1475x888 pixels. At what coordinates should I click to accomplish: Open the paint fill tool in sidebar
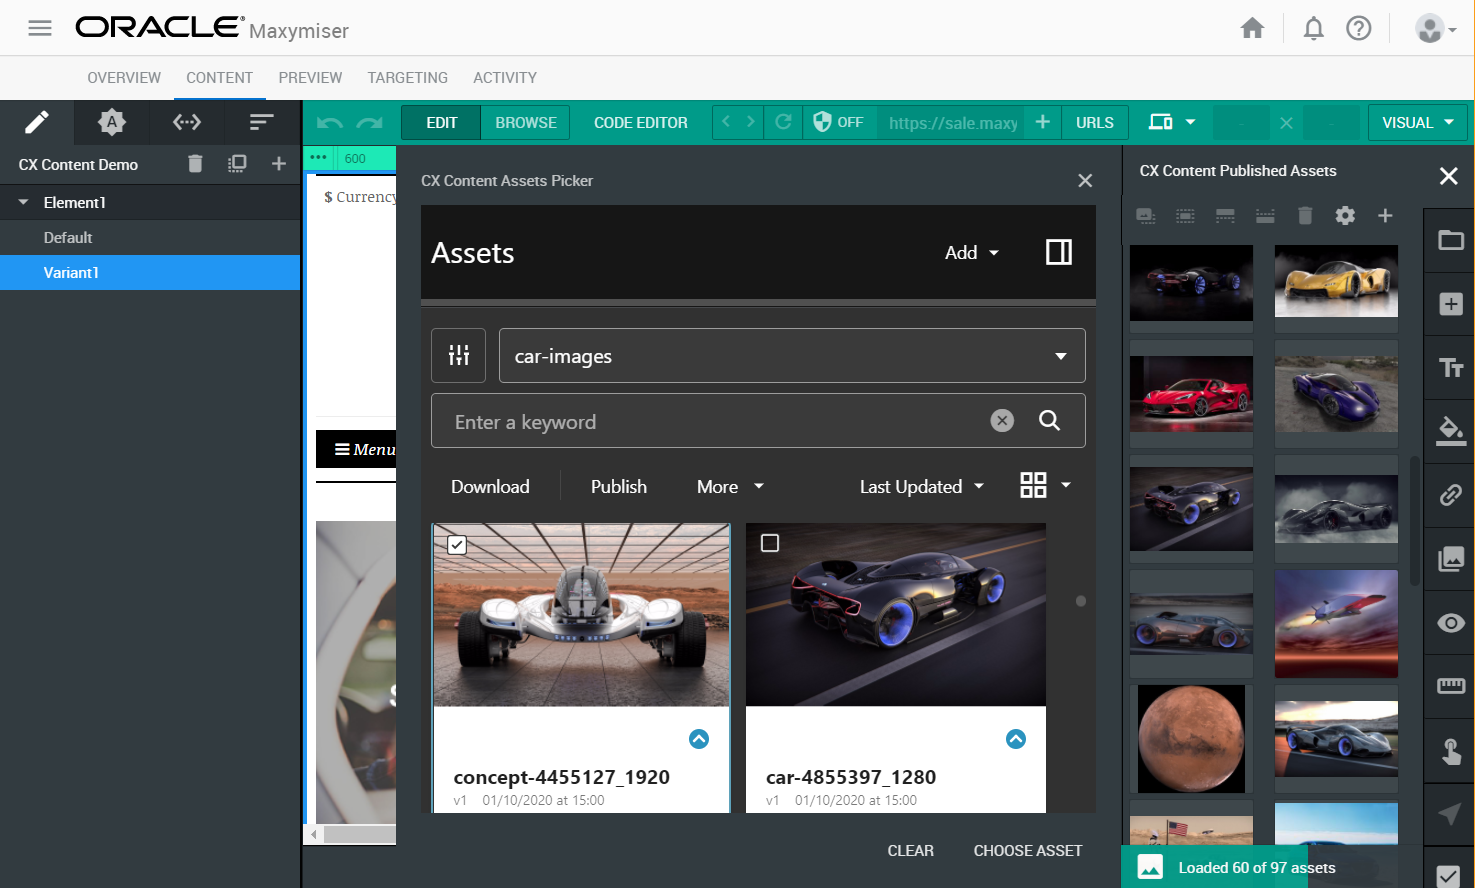point(1451,431)
